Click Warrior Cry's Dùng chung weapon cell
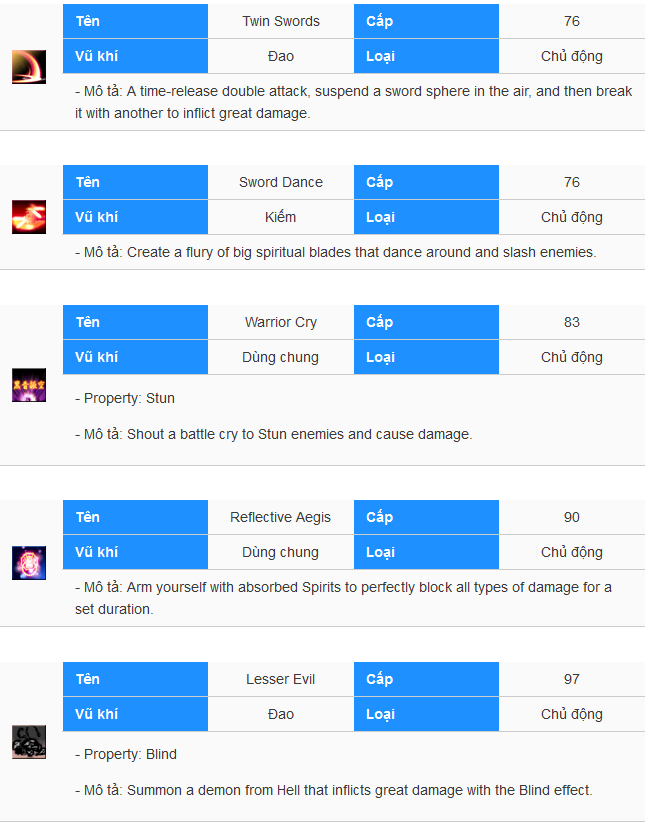 point(281,357)
